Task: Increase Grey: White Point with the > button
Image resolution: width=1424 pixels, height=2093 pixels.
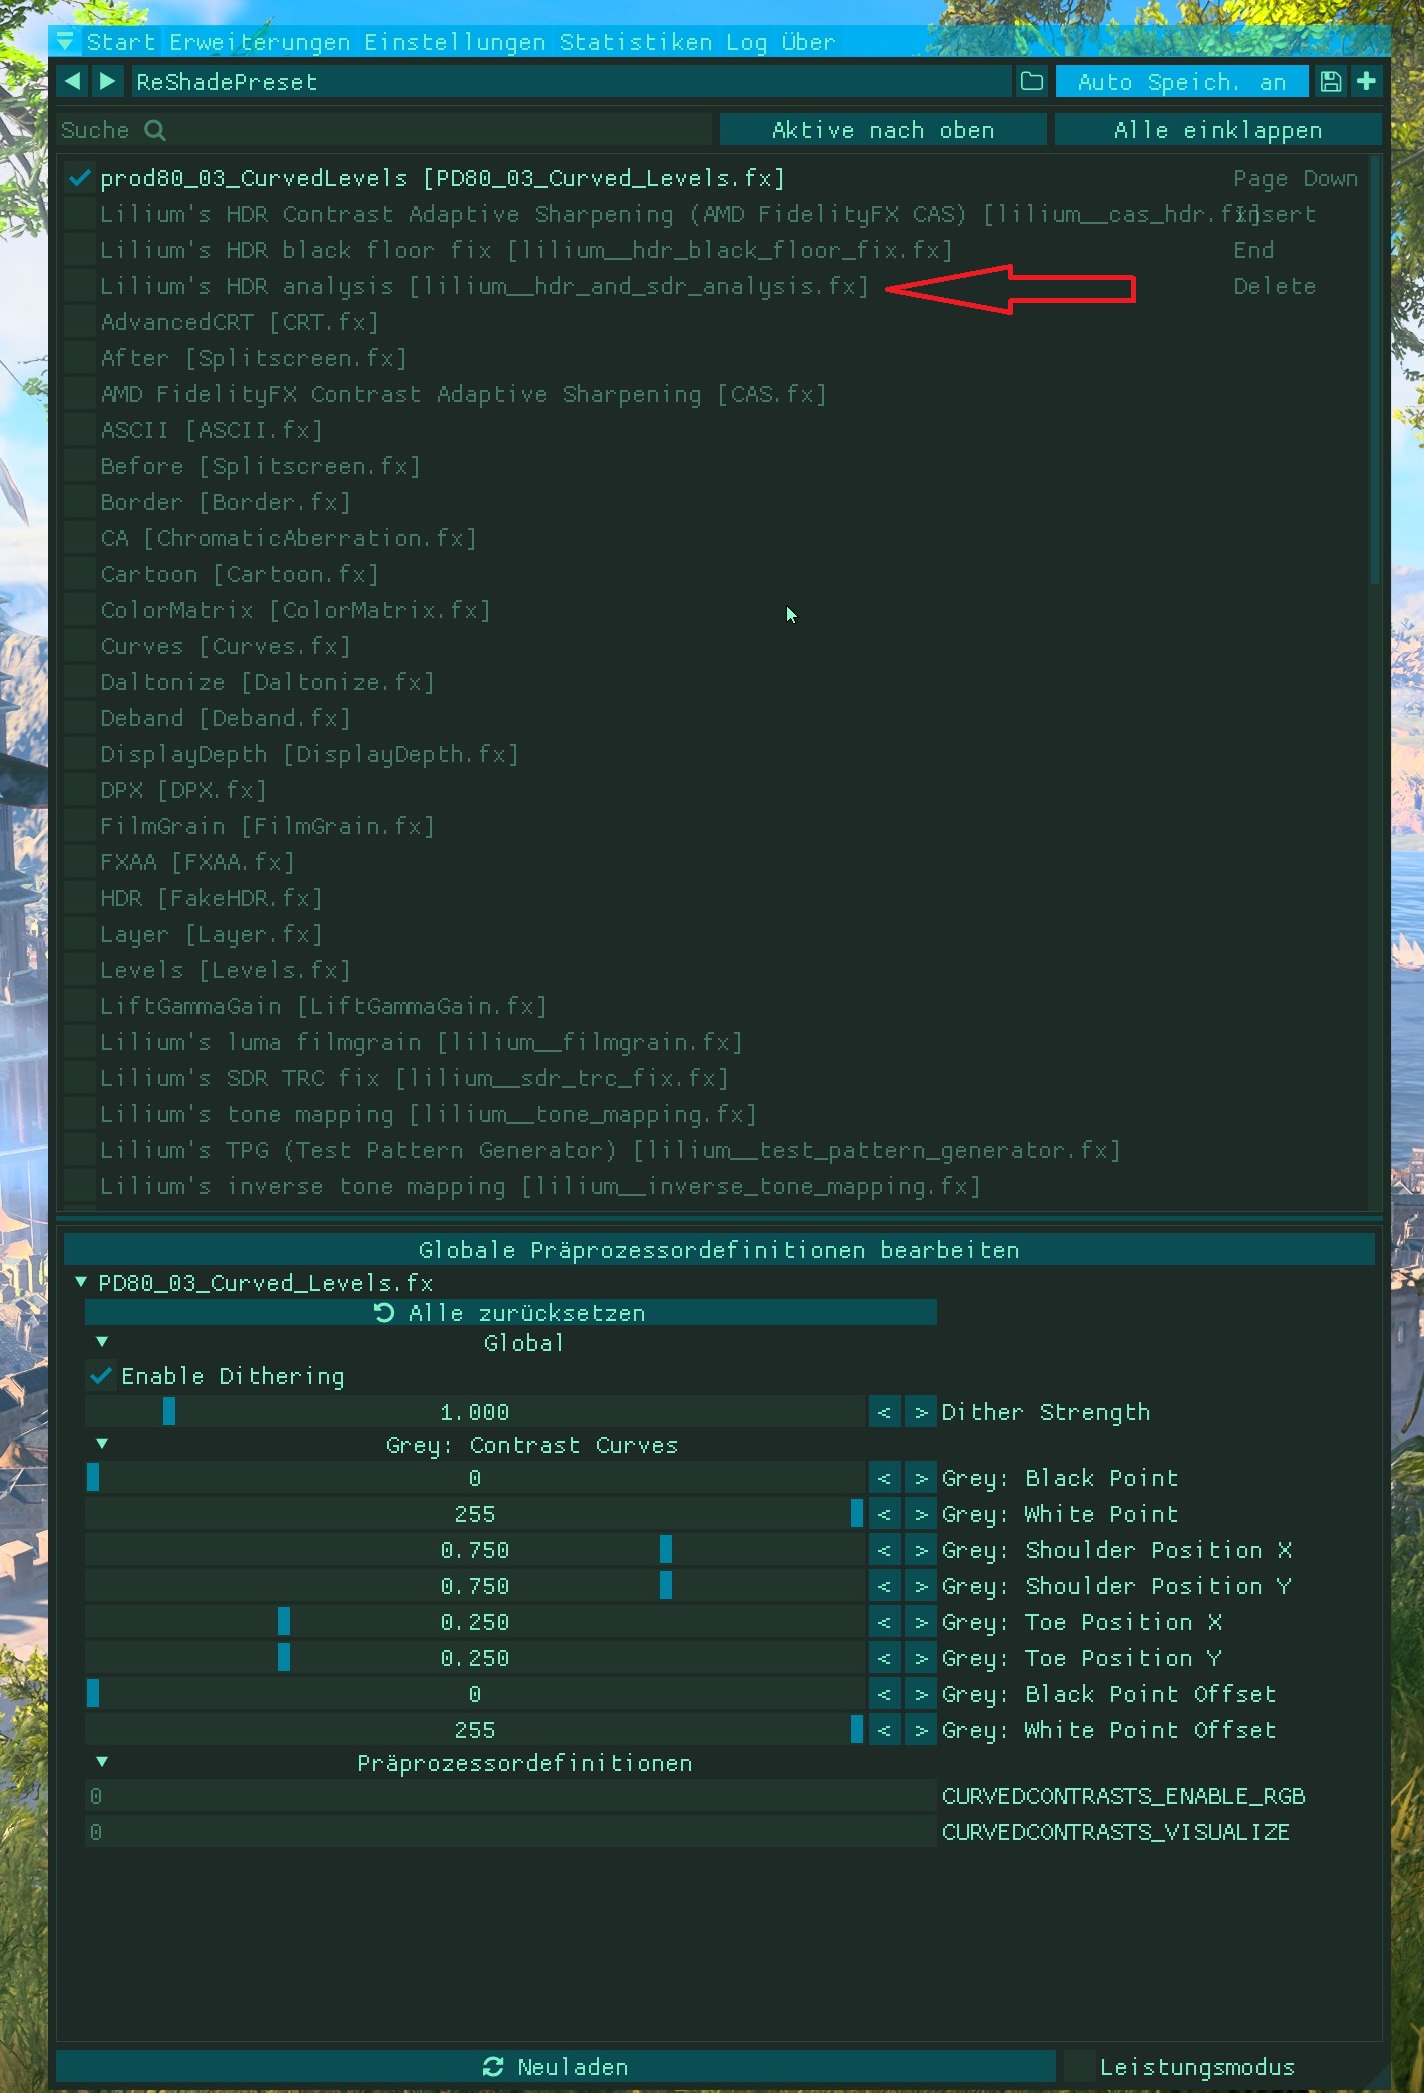Action: tap(921, 1514)
